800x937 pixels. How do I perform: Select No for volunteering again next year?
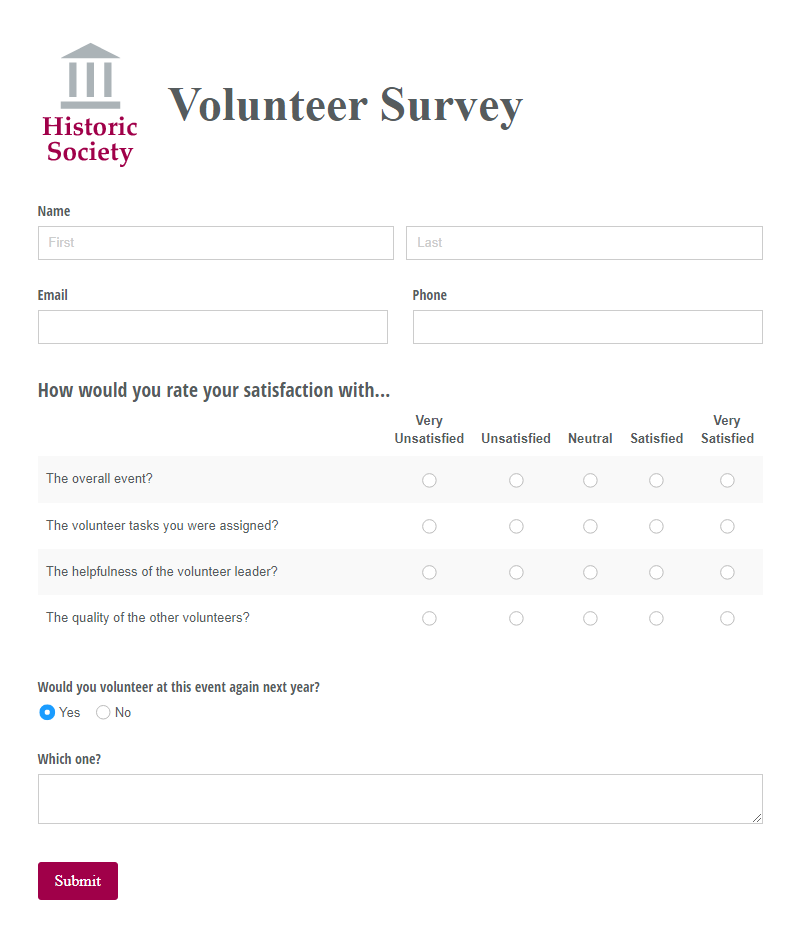[103, 712]
